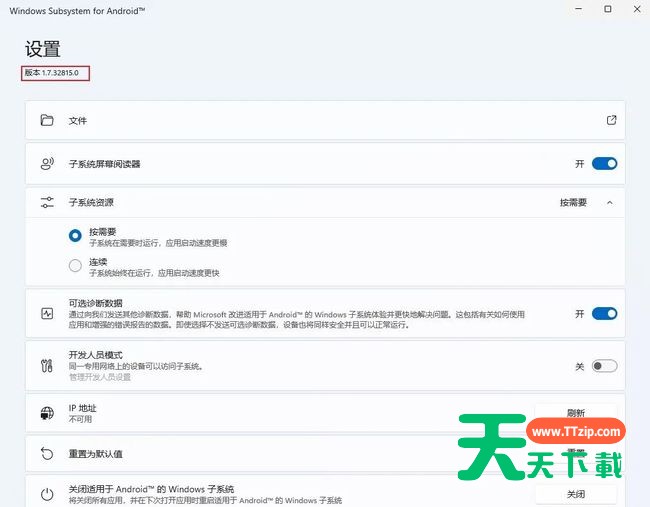Image resolution: width=650 pixels, height=507 pixels.
Task: Click the diagnostics pulse icon beside 可选诊断数据
Action: [x=47, y=313]
